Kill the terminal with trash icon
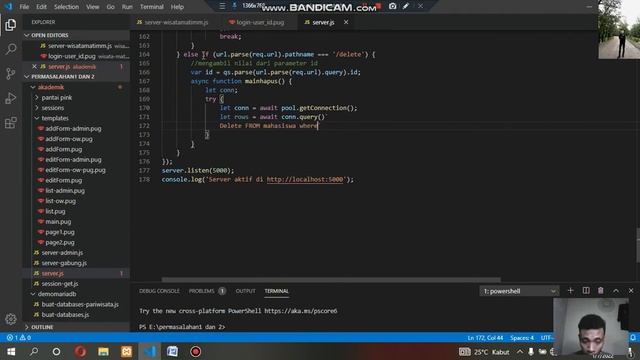Image resolution: width=640 pixels, height=360 pixels. (600, 291)
